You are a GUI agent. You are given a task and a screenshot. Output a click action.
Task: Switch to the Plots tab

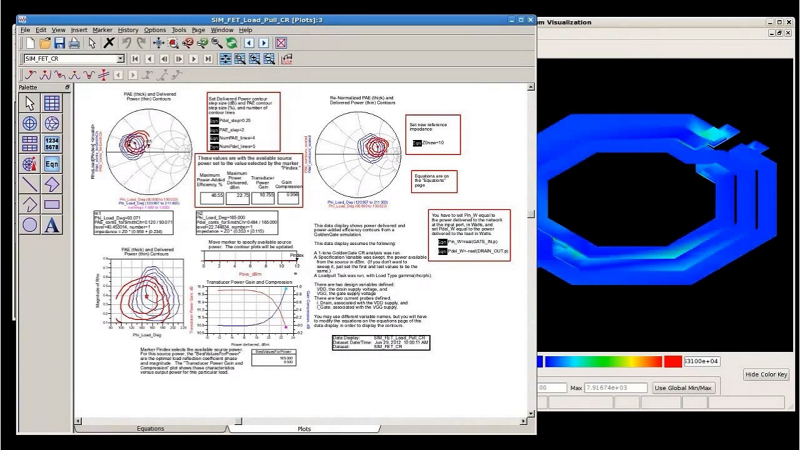pos(304,429)
